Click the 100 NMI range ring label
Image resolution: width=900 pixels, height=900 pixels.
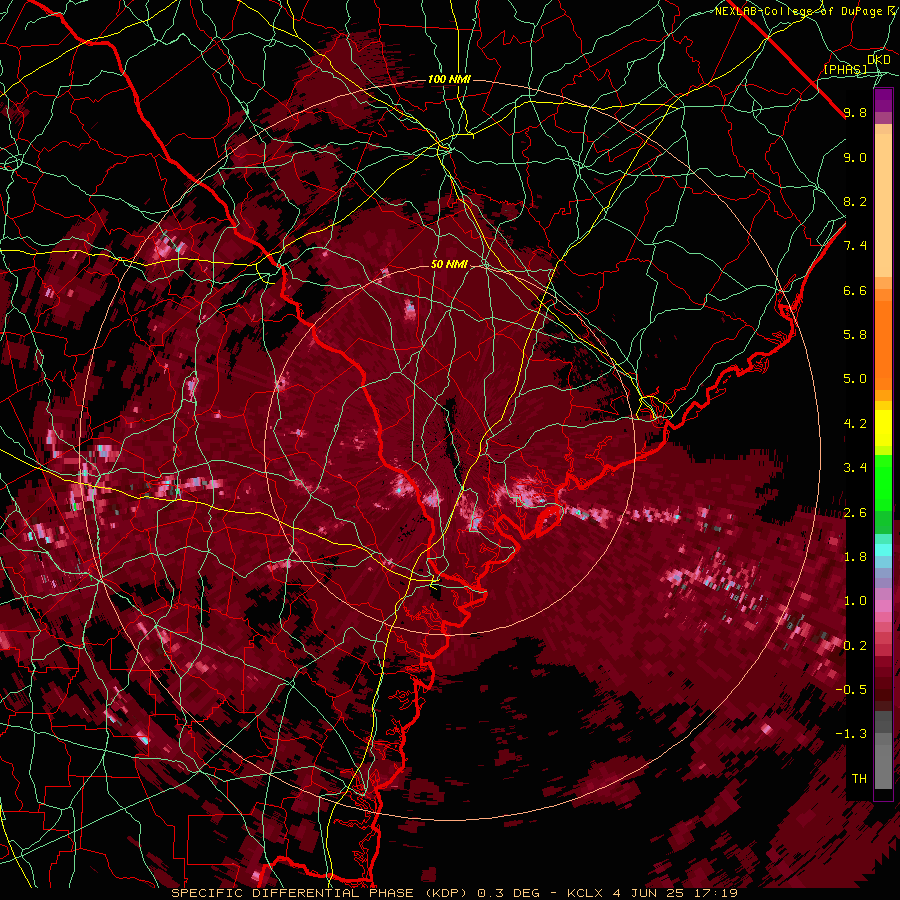click(x=449, y=79)
